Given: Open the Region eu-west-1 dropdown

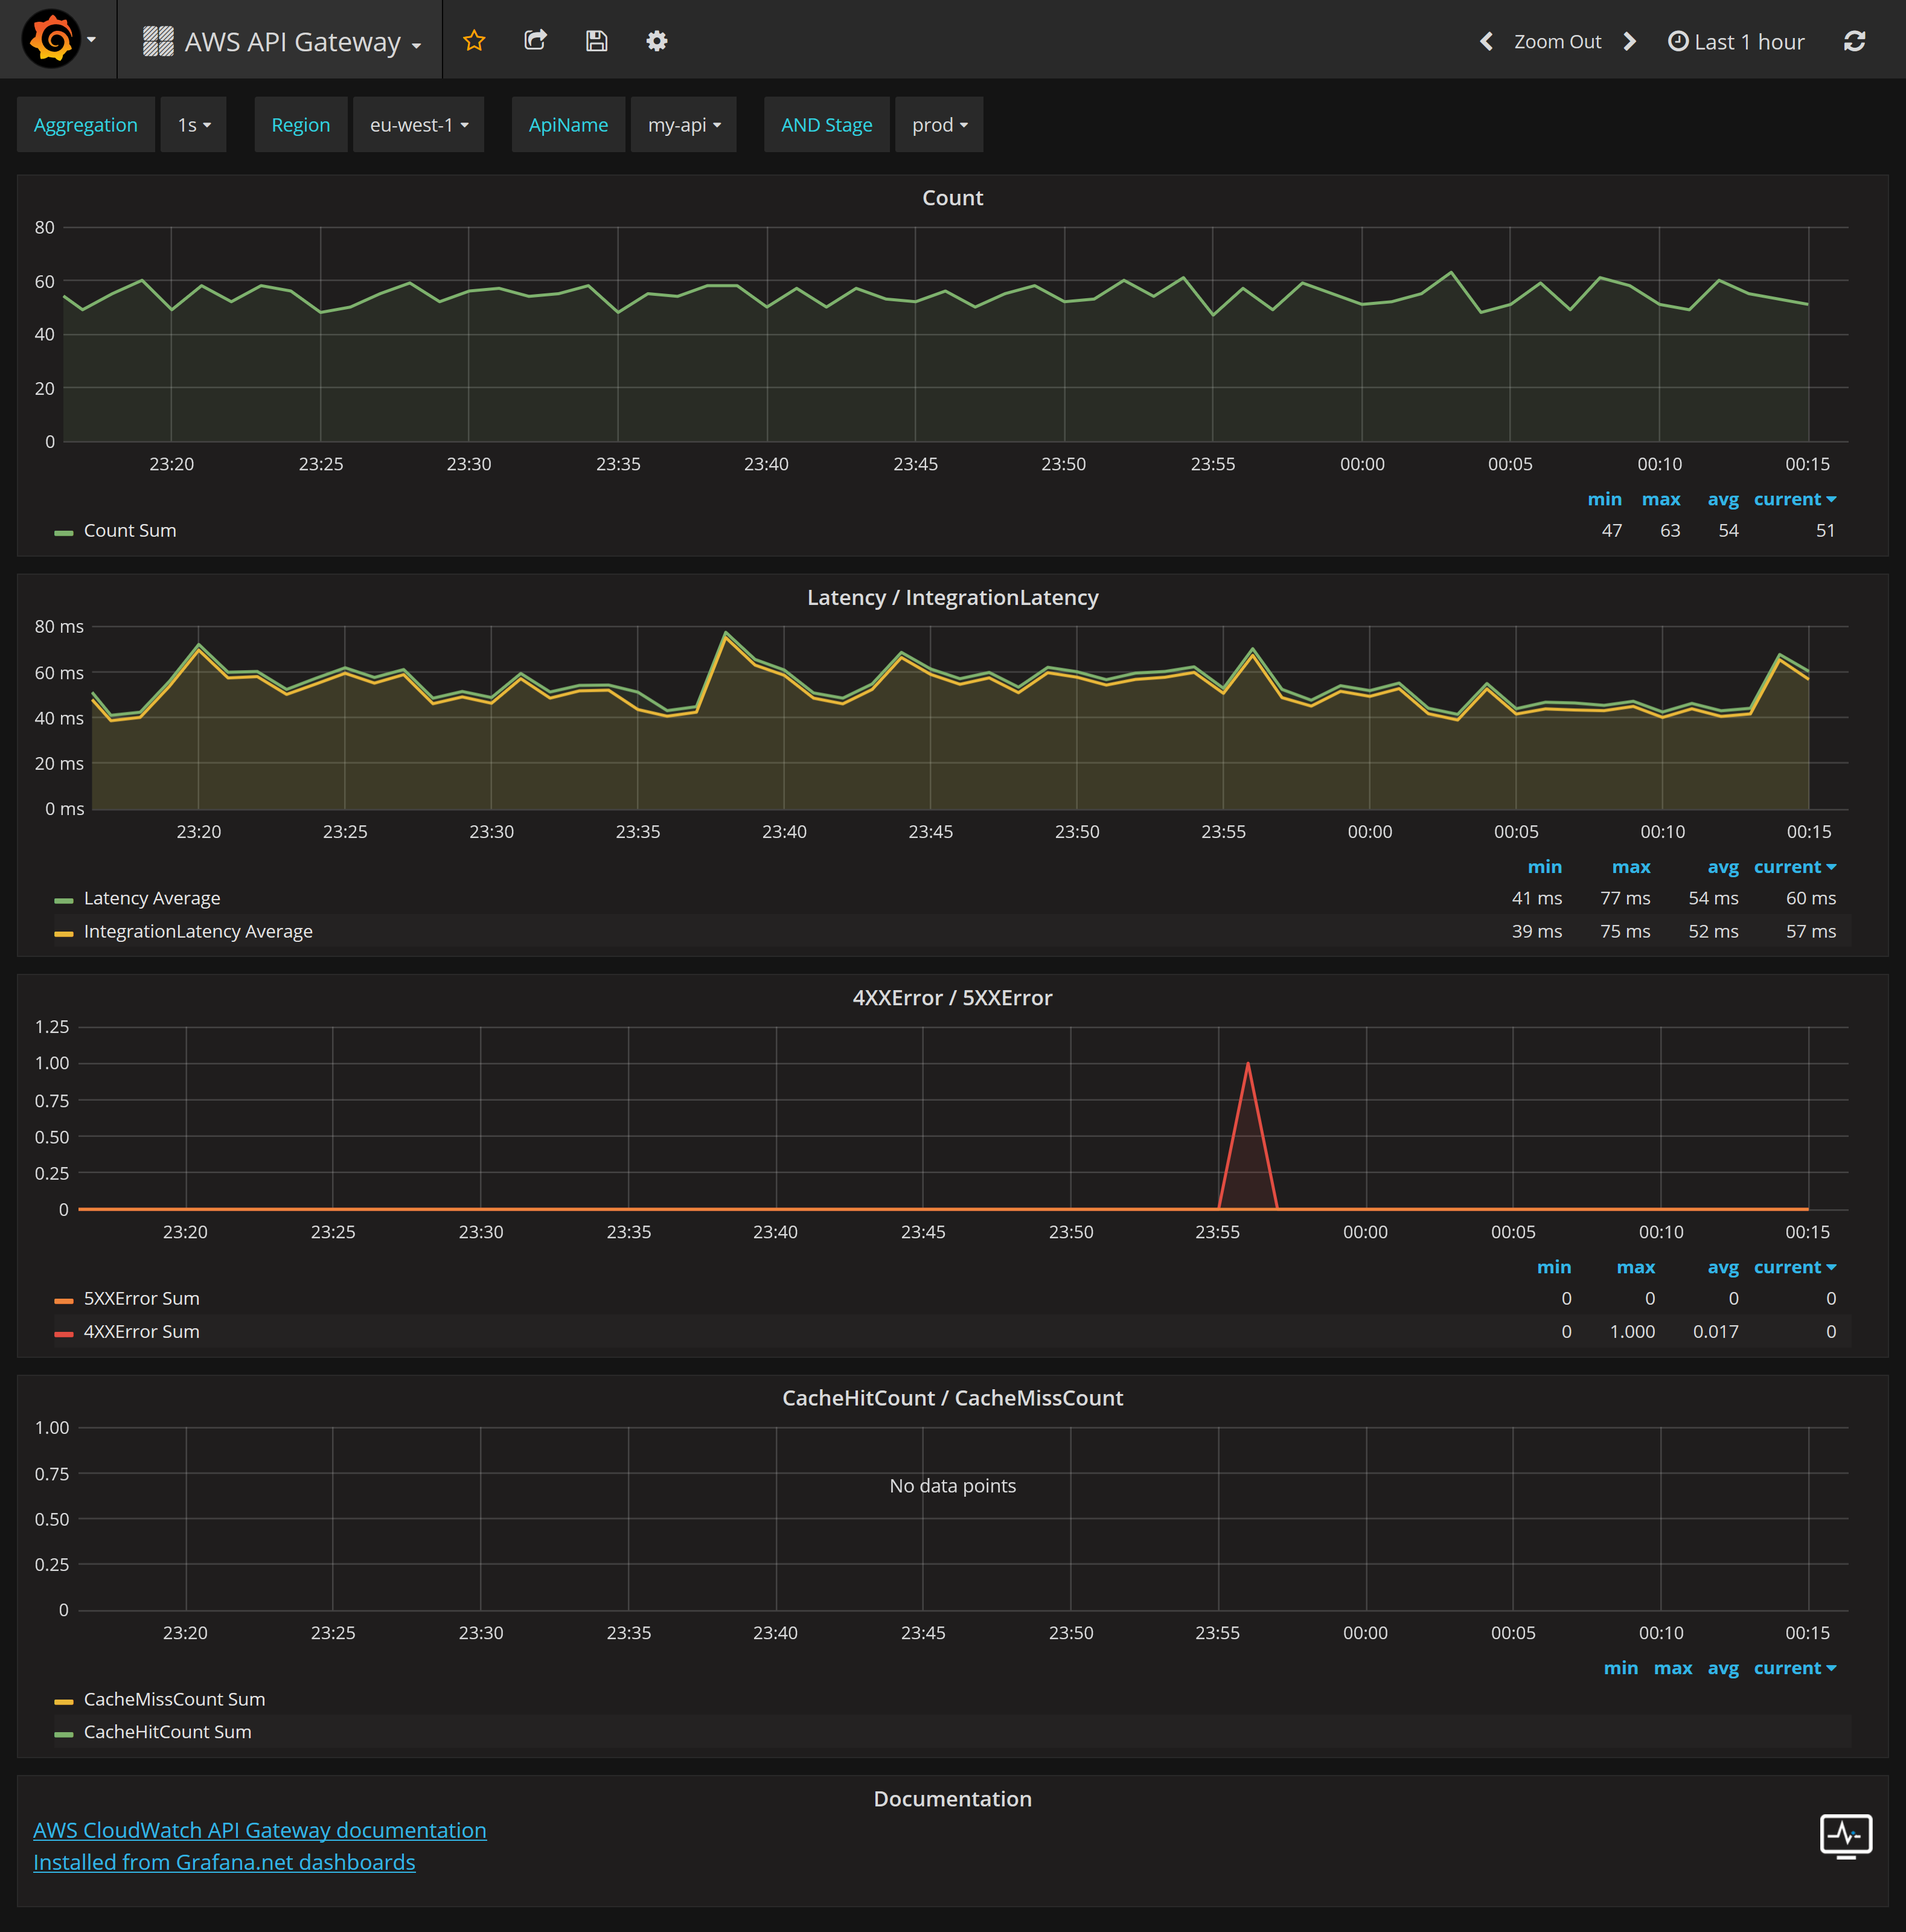Looking at the screenshot, I should tap(418, 125).
